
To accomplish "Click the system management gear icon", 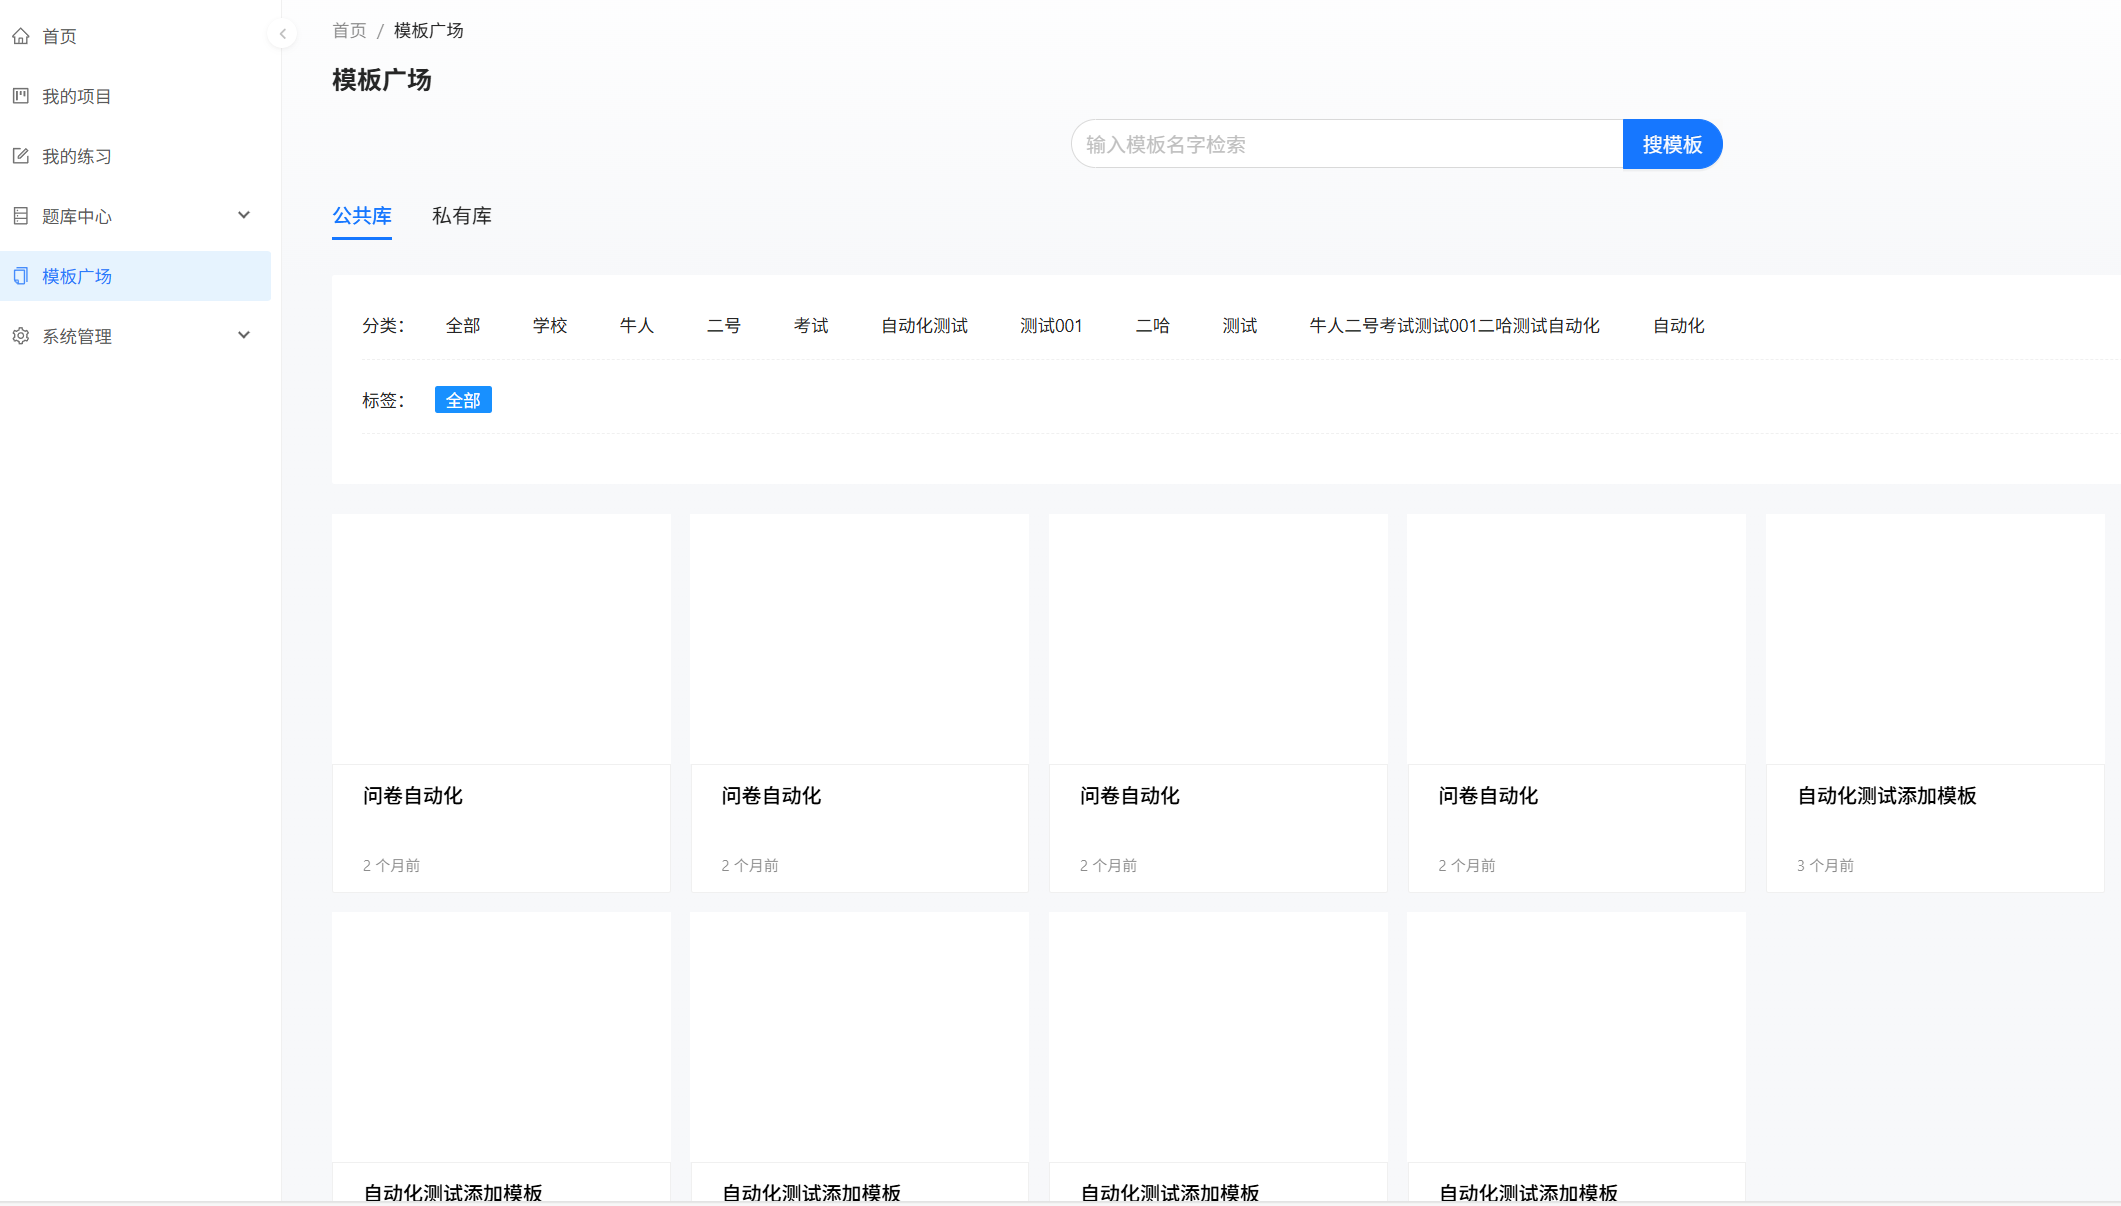I will click(x=21, y=336).
